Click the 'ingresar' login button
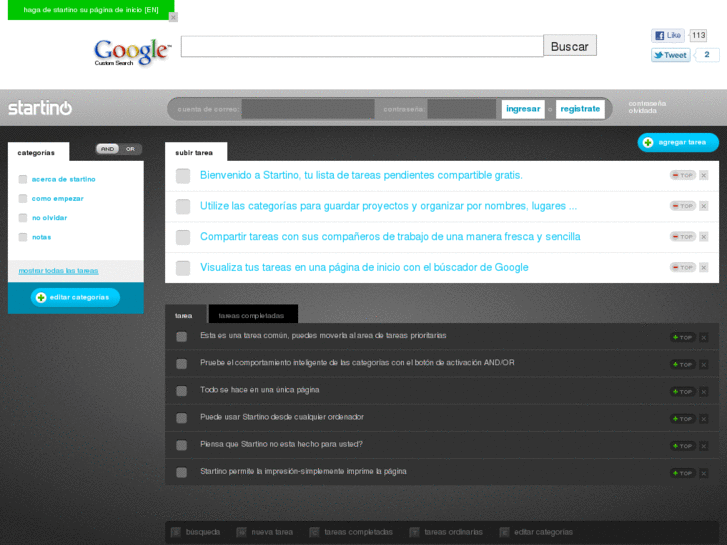Screen dimensions: 727x545 (x=523, y=109)
